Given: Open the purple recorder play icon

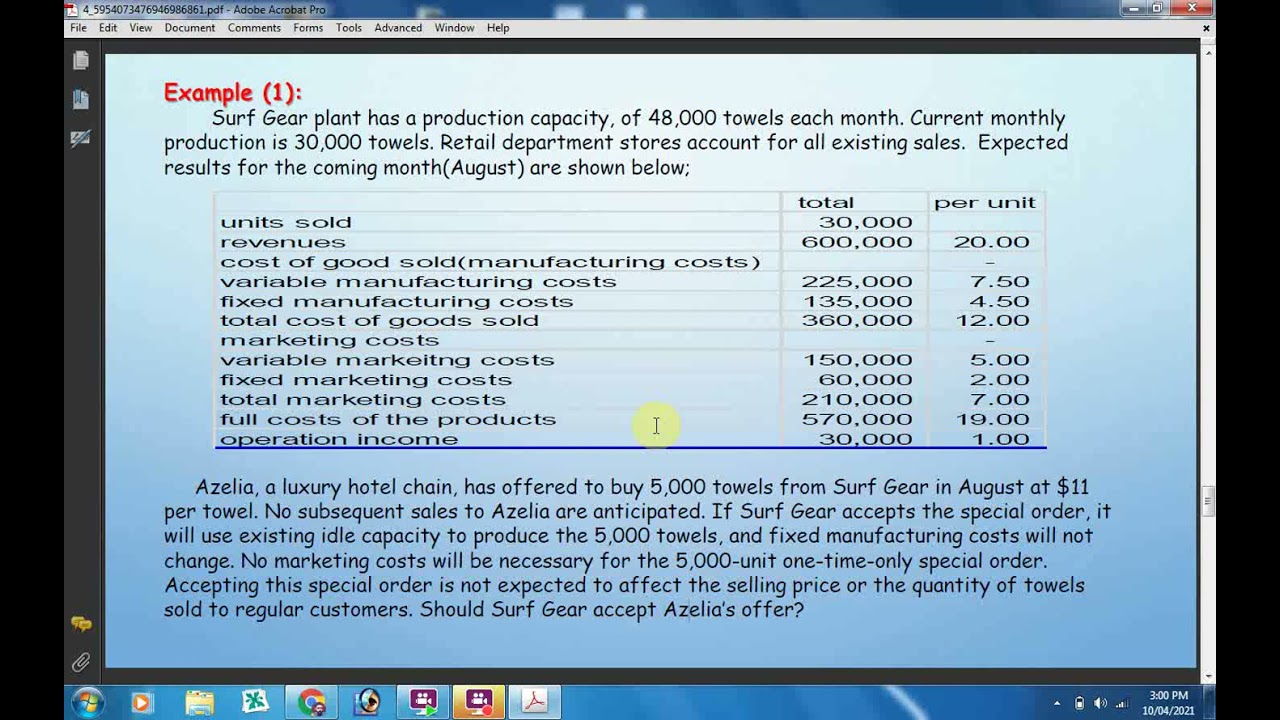Looking at the screenshot, I should (423, 702).
